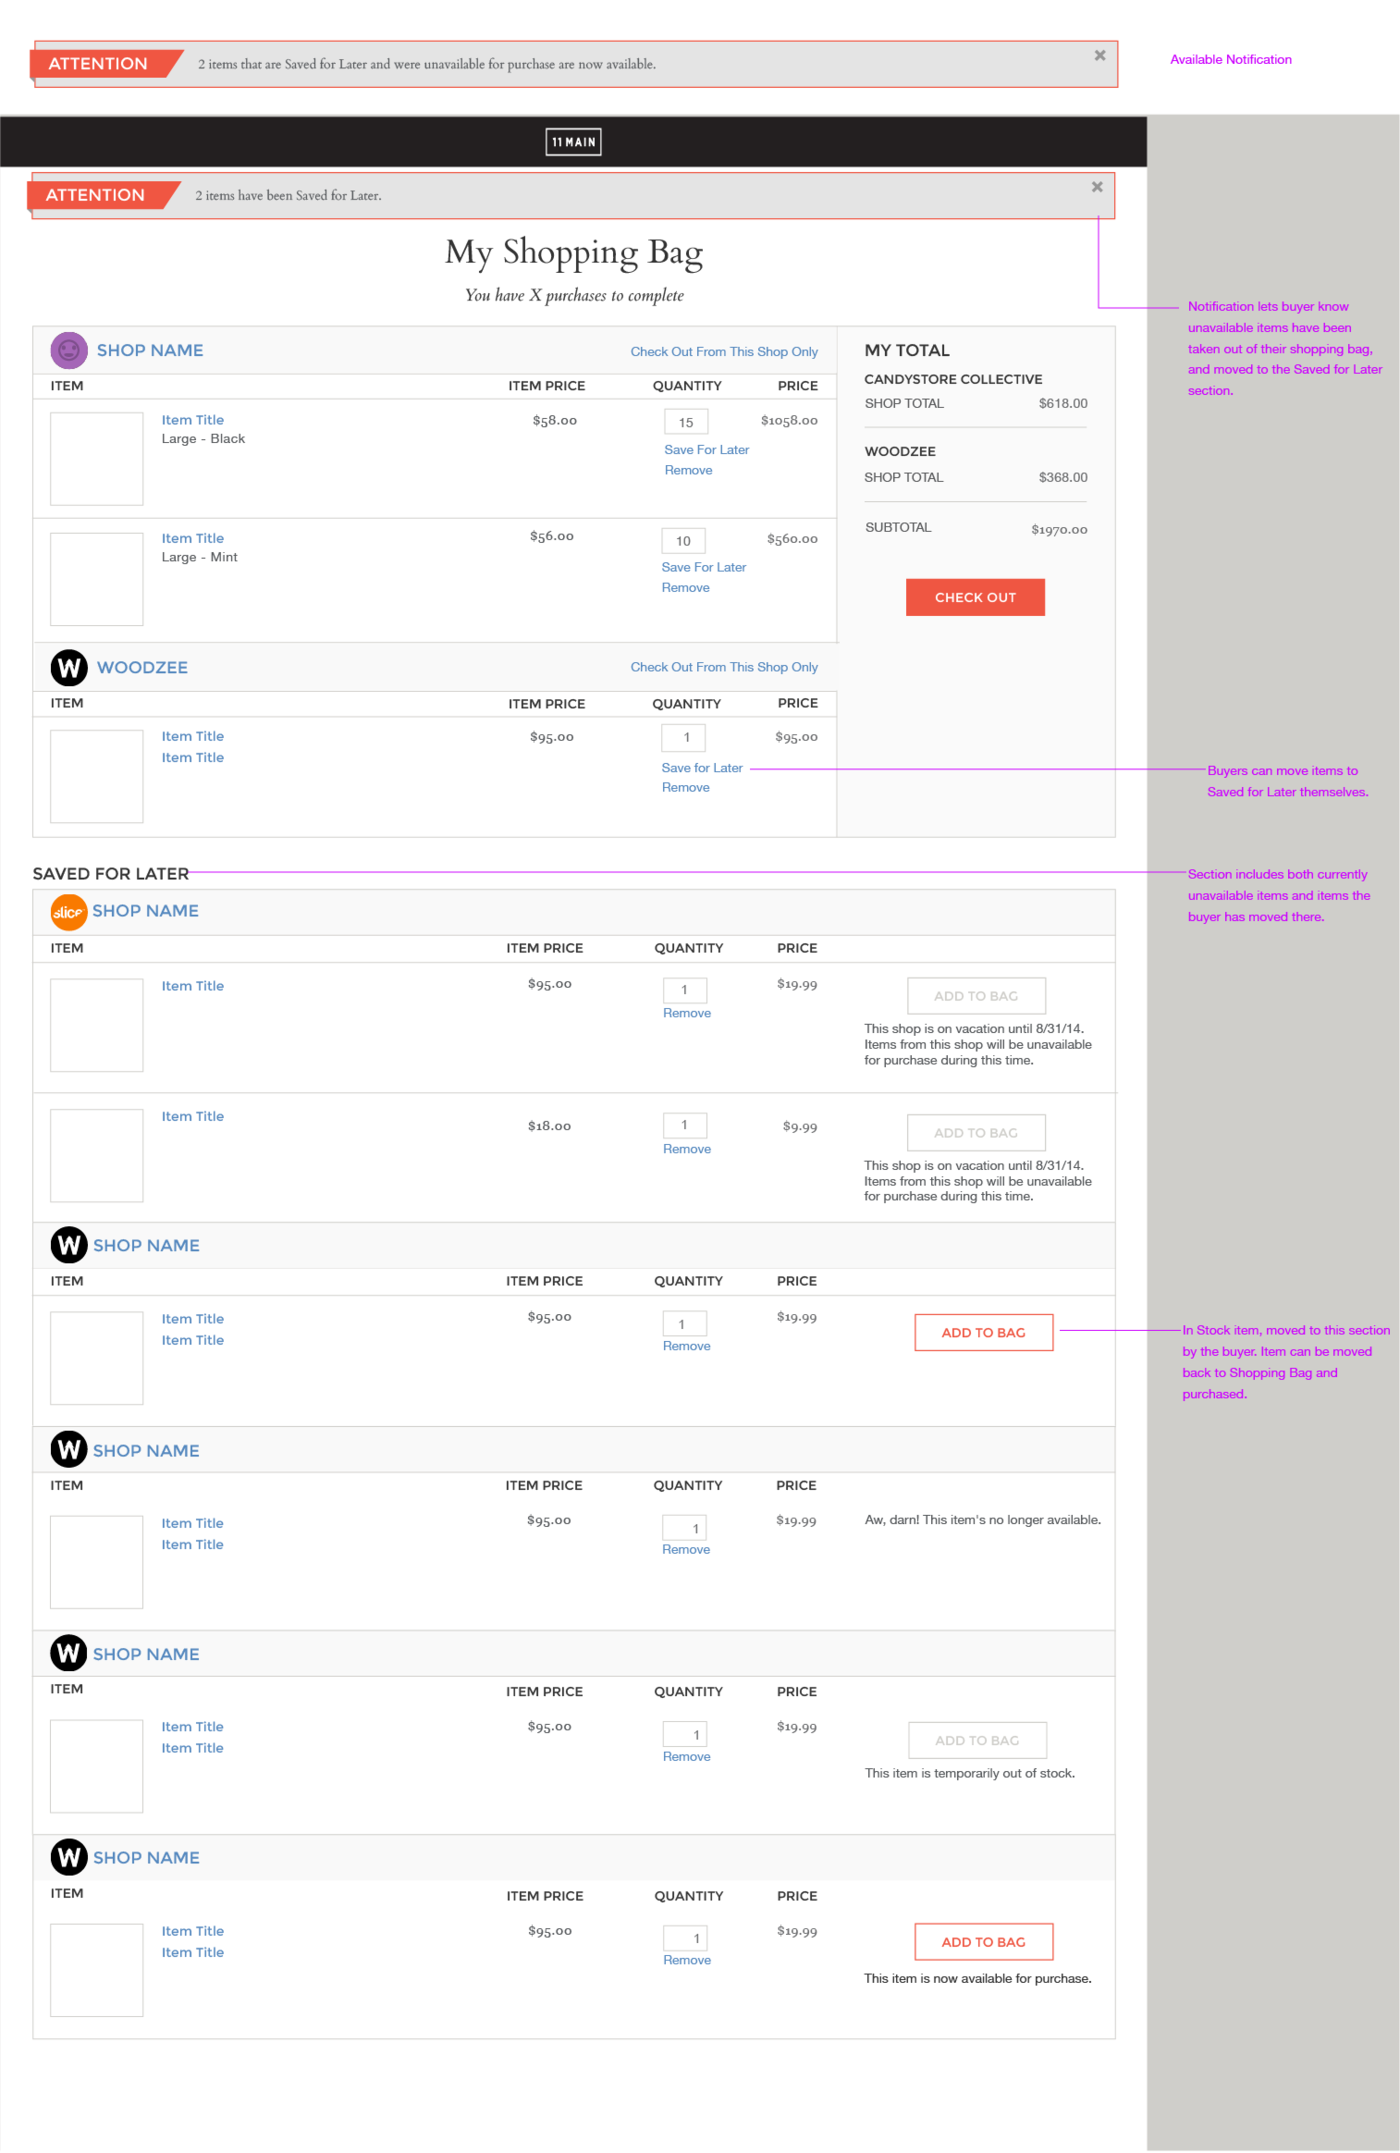Click the Large - Mint item thumbnail

[97, 579]
